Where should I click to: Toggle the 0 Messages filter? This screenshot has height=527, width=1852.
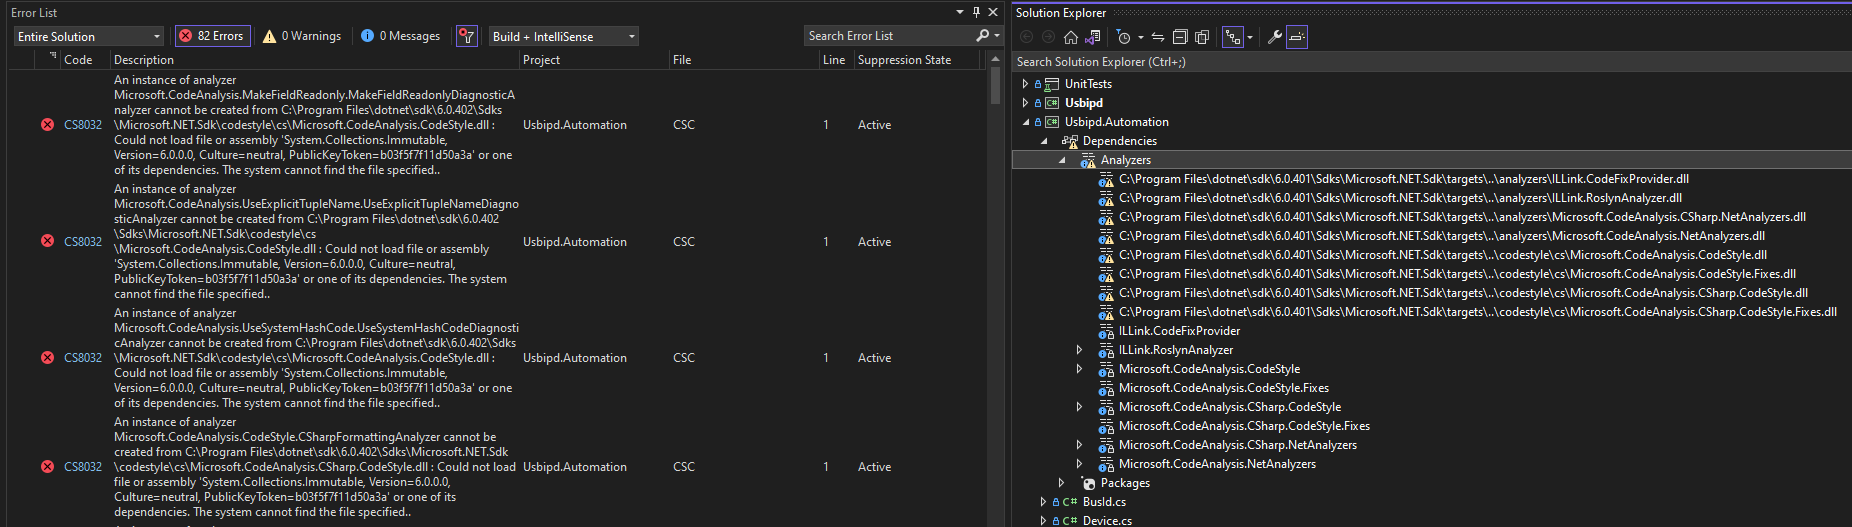tap(400, 36)
